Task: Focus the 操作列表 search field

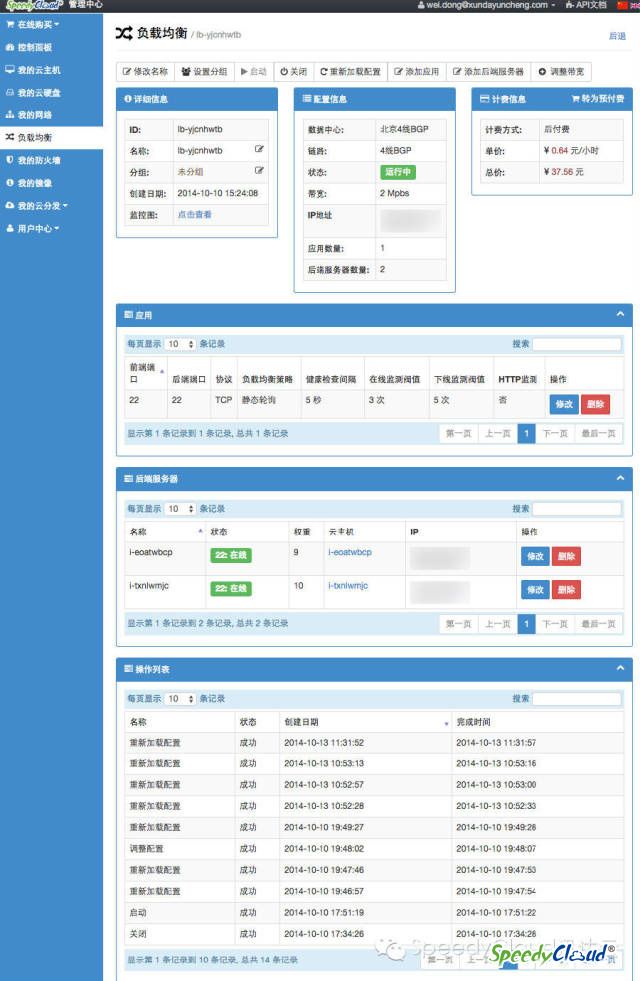Action: click(x=577, y=699)
